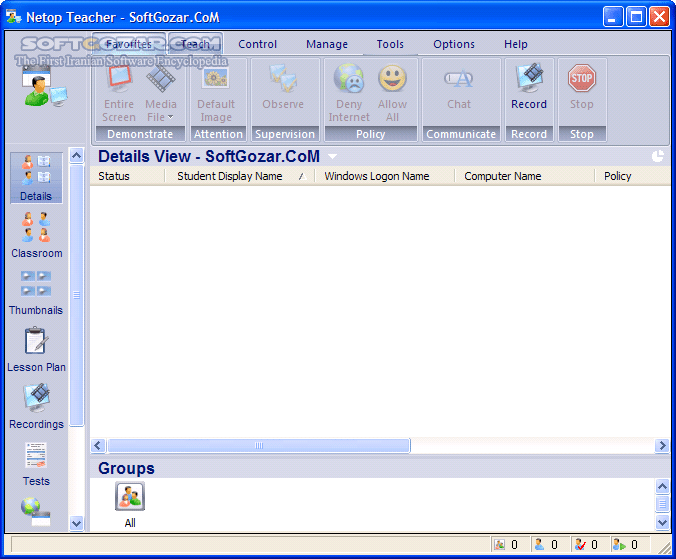Image resolution: width=676 pixels, height=559 pixels.
Task: Click the sidebar vertical scrollbar thumb
Action: point(77,295)
